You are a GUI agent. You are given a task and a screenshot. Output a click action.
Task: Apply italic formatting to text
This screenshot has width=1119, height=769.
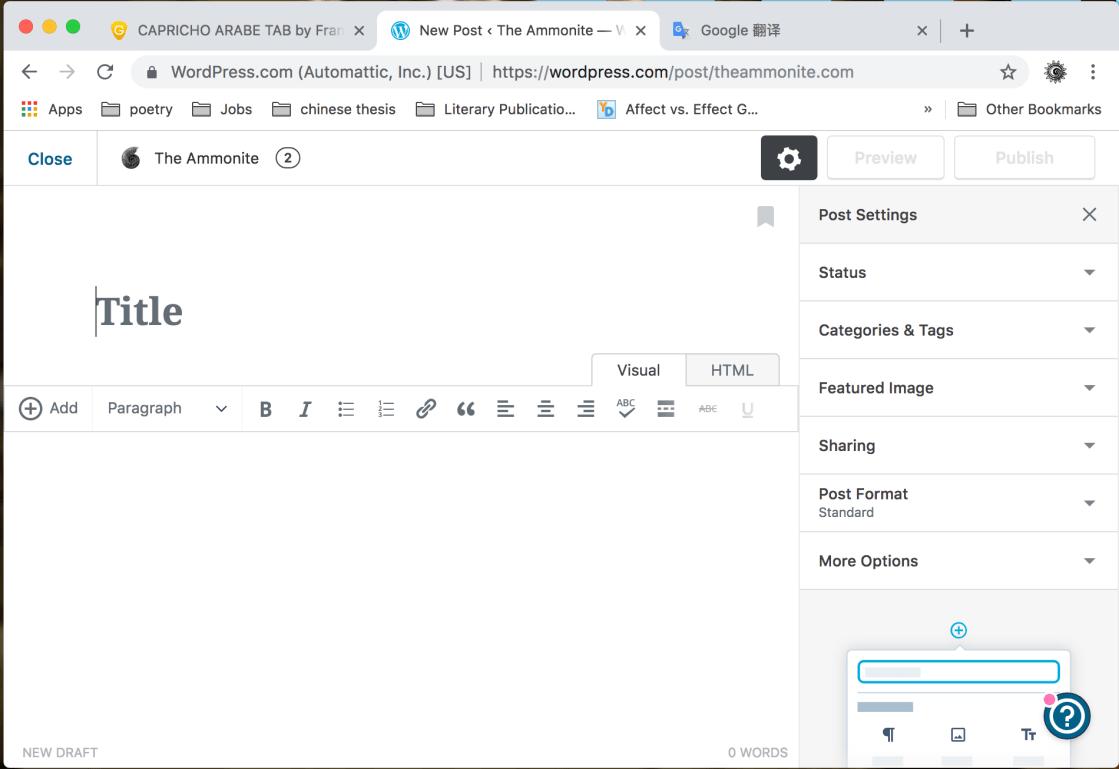(x=305, y=409)
